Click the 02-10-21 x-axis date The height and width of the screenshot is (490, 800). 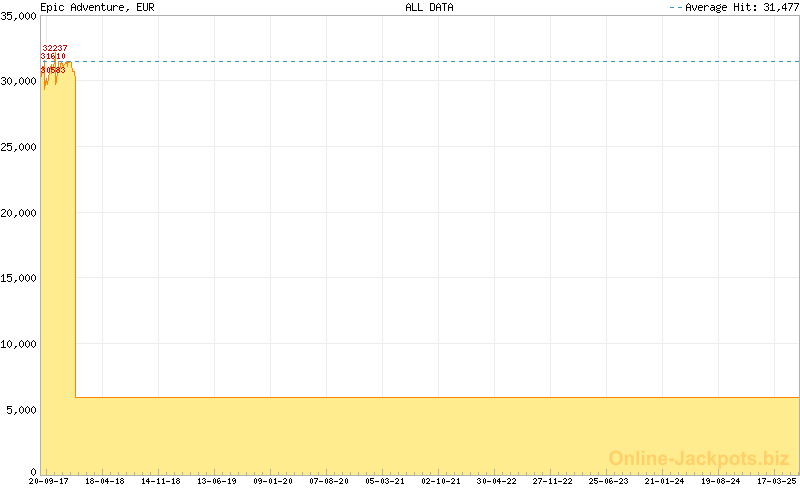point(441,481)
